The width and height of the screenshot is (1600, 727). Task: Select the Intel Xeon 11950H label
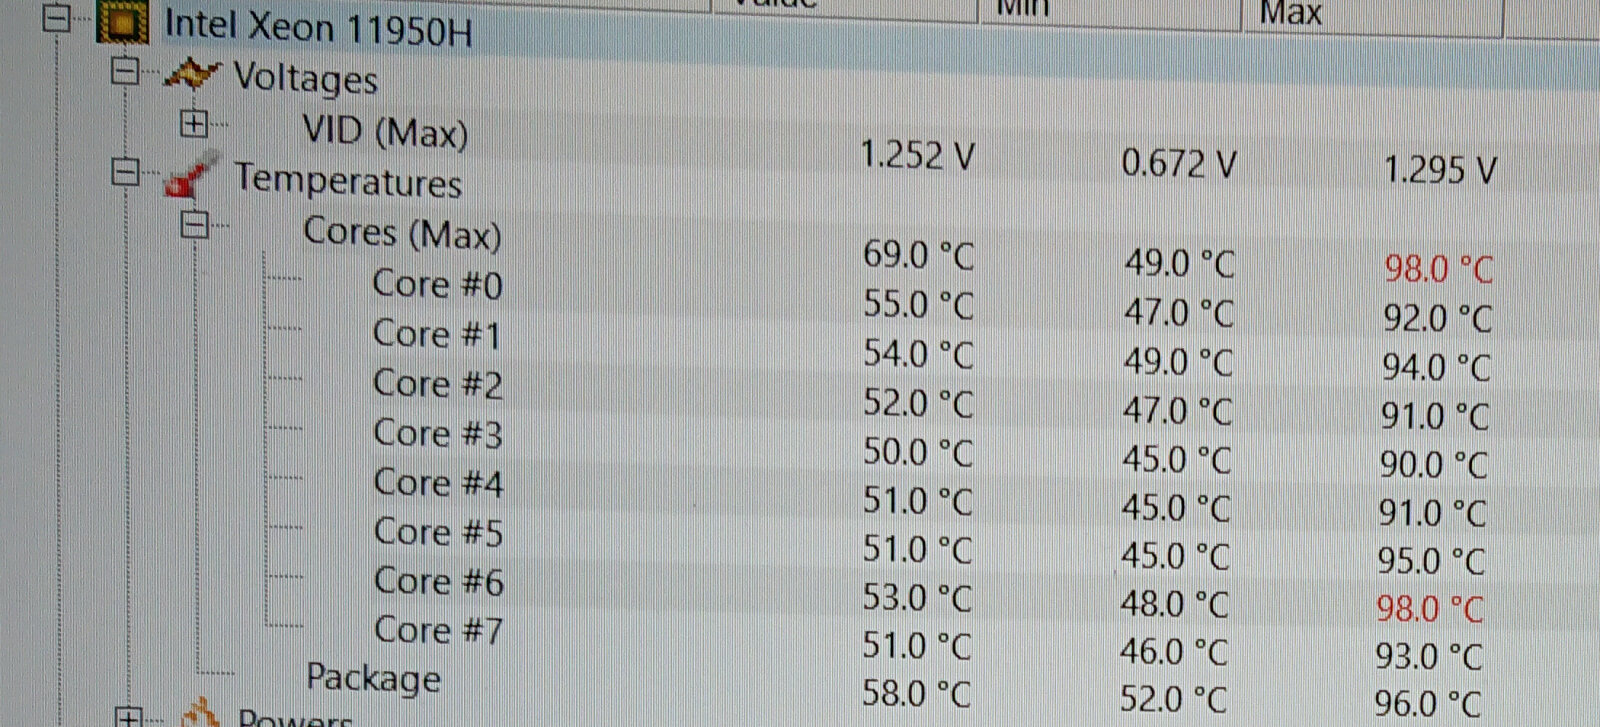(317, 26)
